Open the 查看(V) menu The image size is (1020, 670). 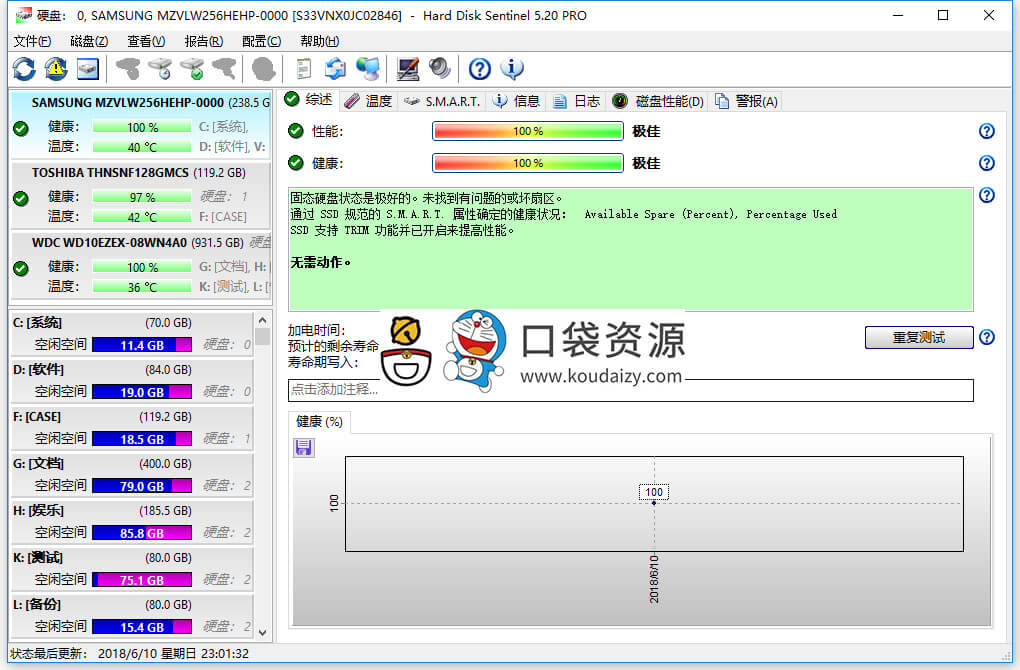click(x=146, y=42)
